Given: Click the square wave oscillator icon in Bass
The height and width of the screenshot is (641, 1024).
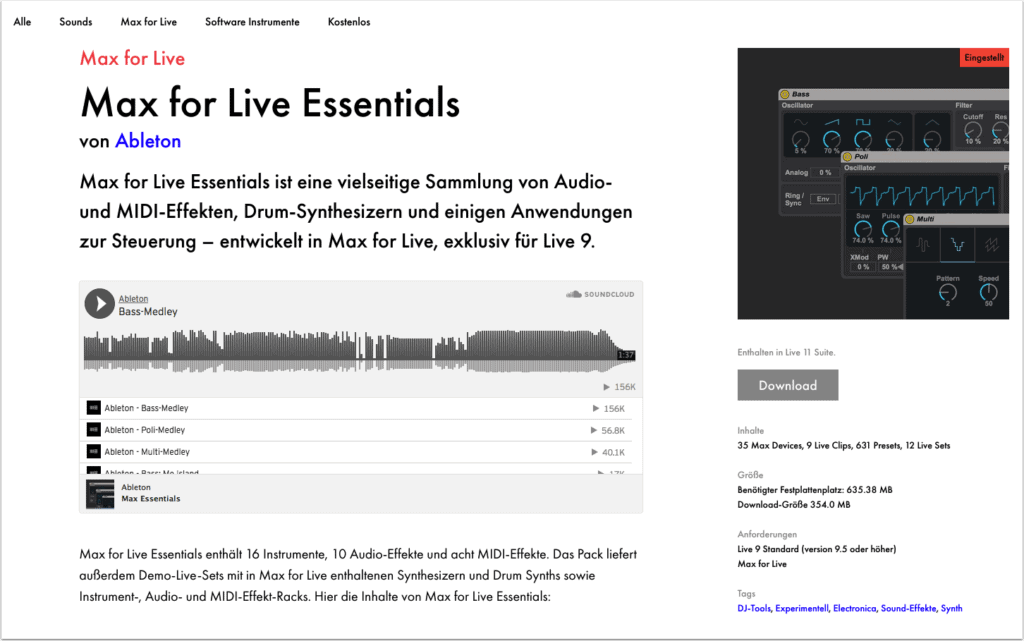Looking at the screenshot, I should coord(863,122).
